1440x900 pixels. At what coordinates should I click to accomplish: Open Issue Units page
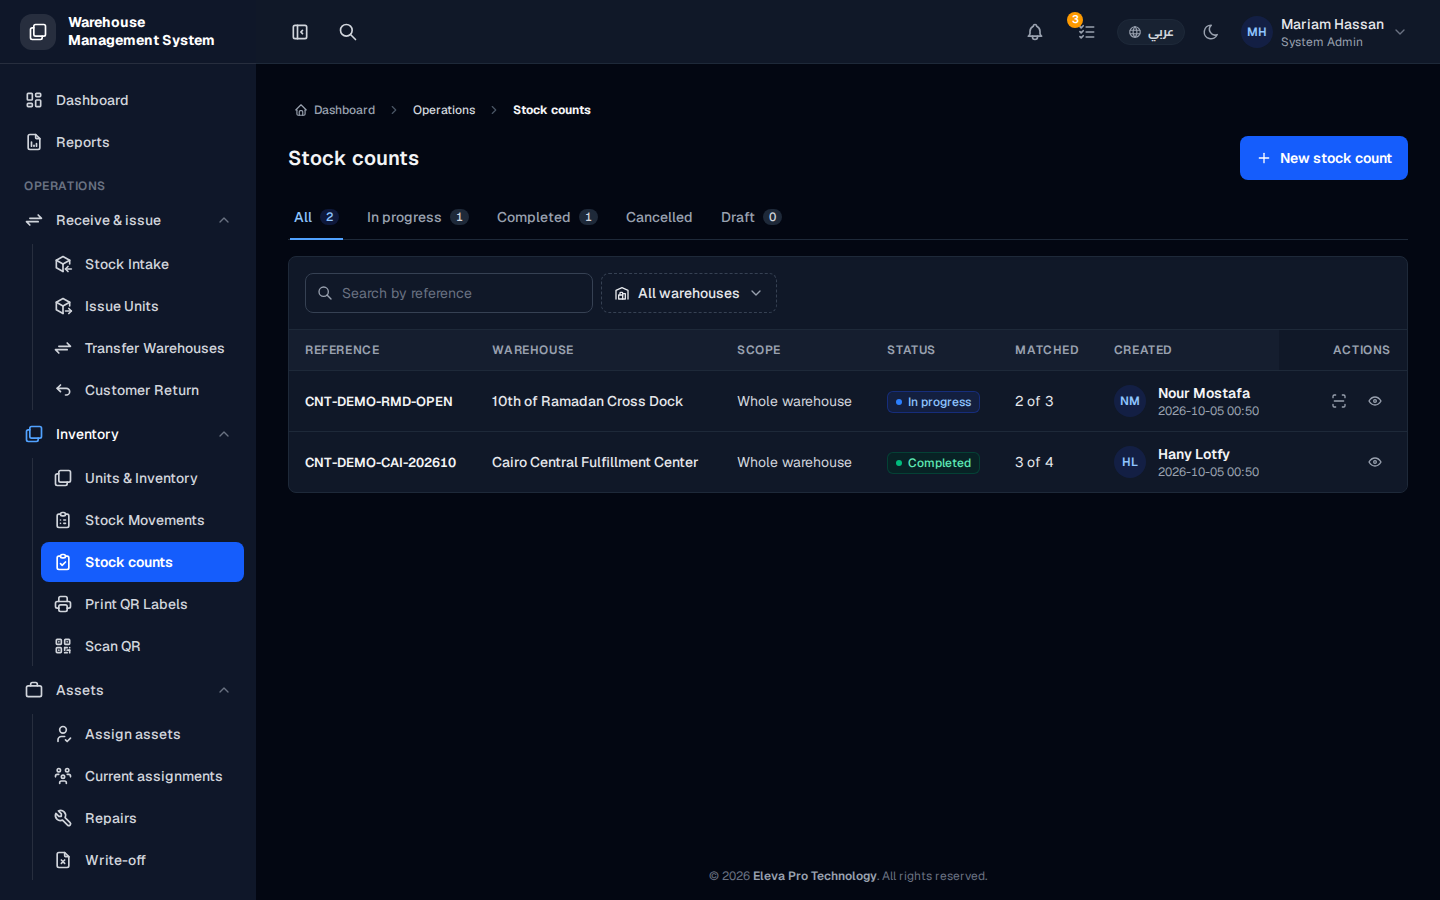pos(142,306)
